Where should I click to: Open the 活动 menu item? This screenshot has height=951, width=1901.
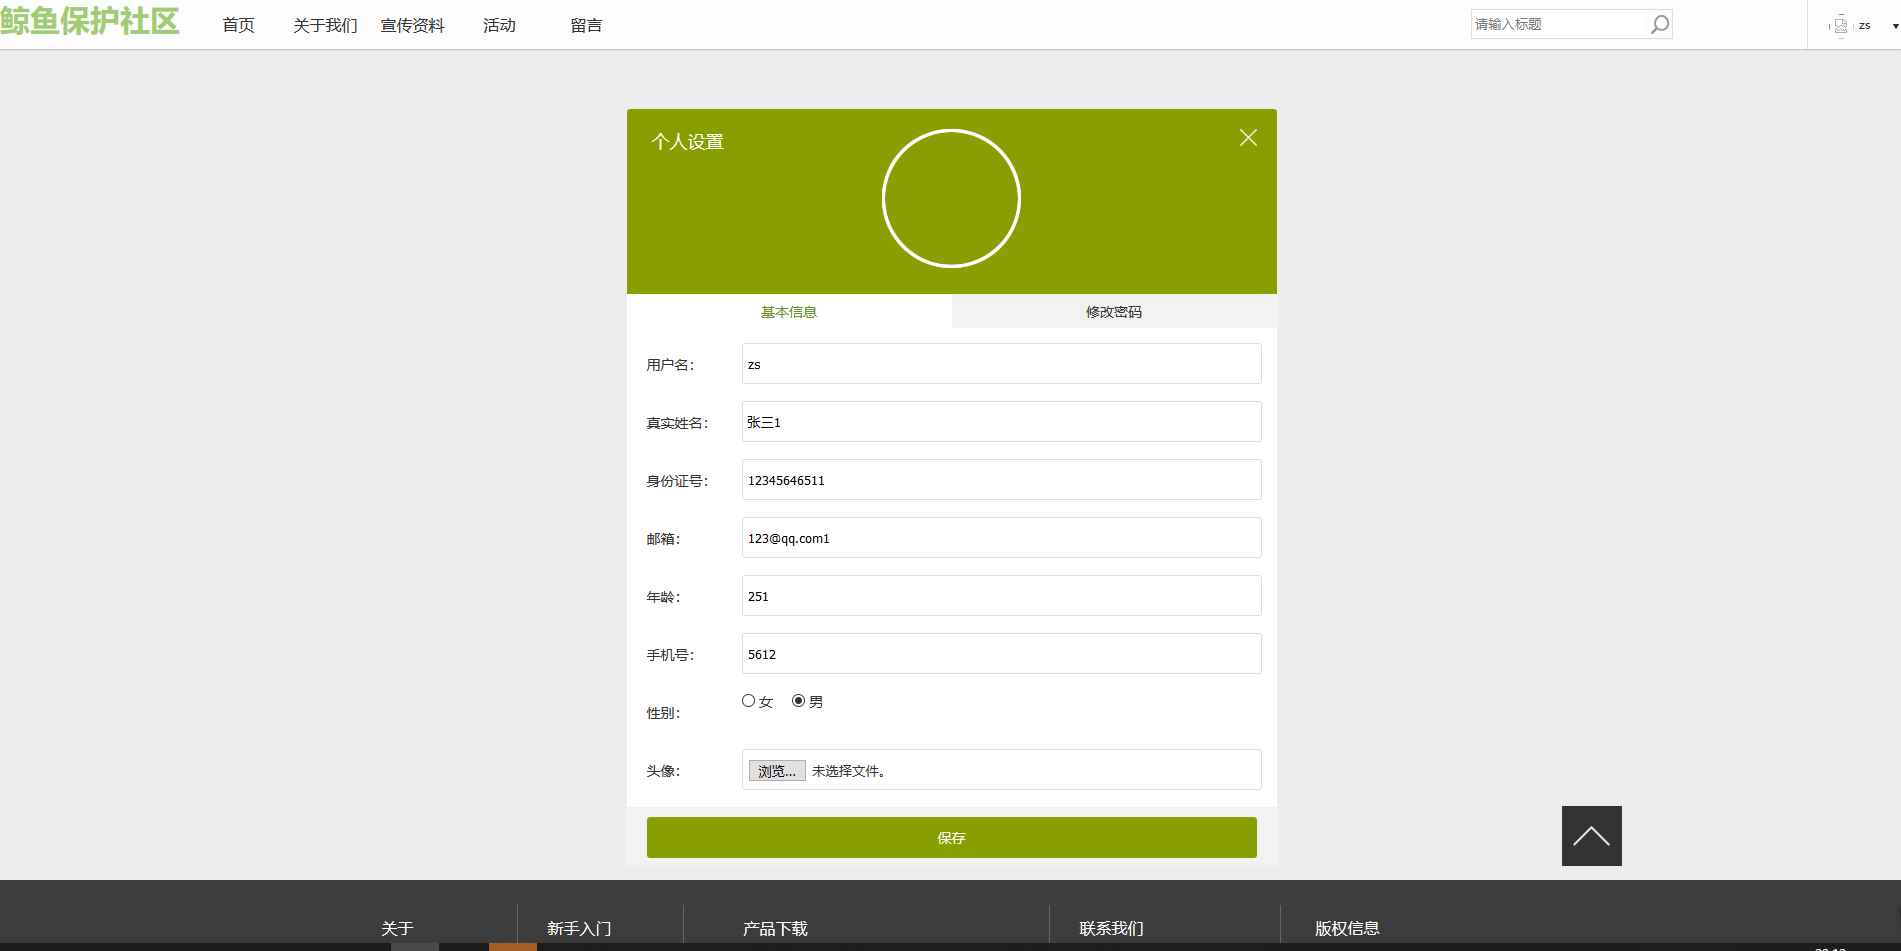coord(499,25)
